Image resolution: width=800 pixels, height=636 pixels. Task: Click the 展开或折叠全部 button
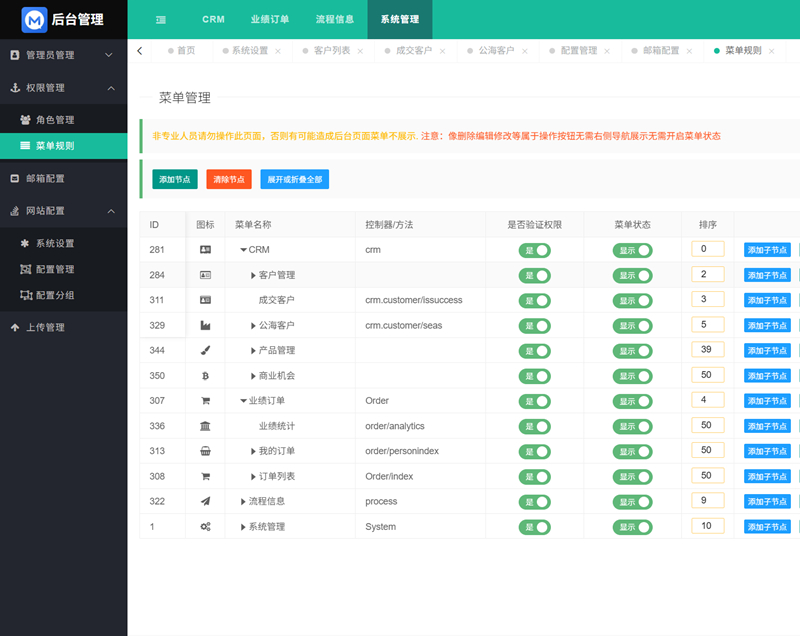(294, 179)
